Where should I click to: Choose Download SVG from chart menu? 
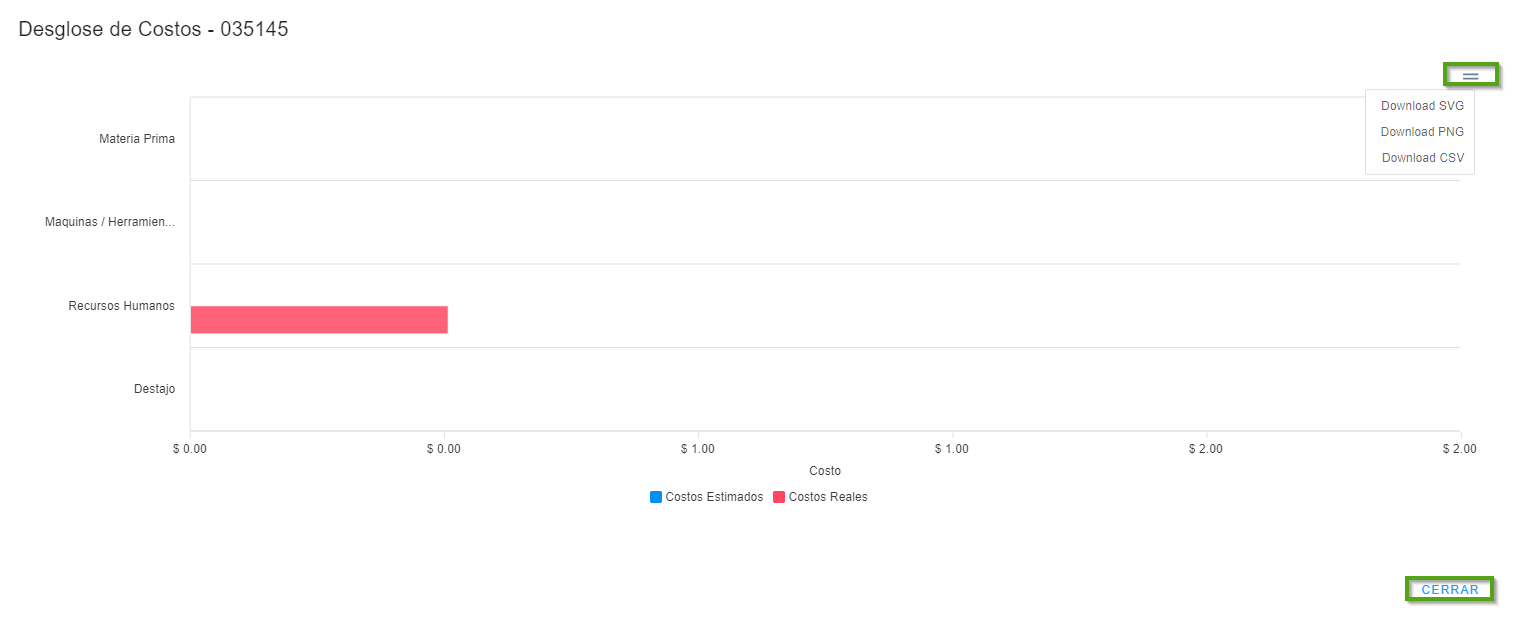[x=1422, y=106]
